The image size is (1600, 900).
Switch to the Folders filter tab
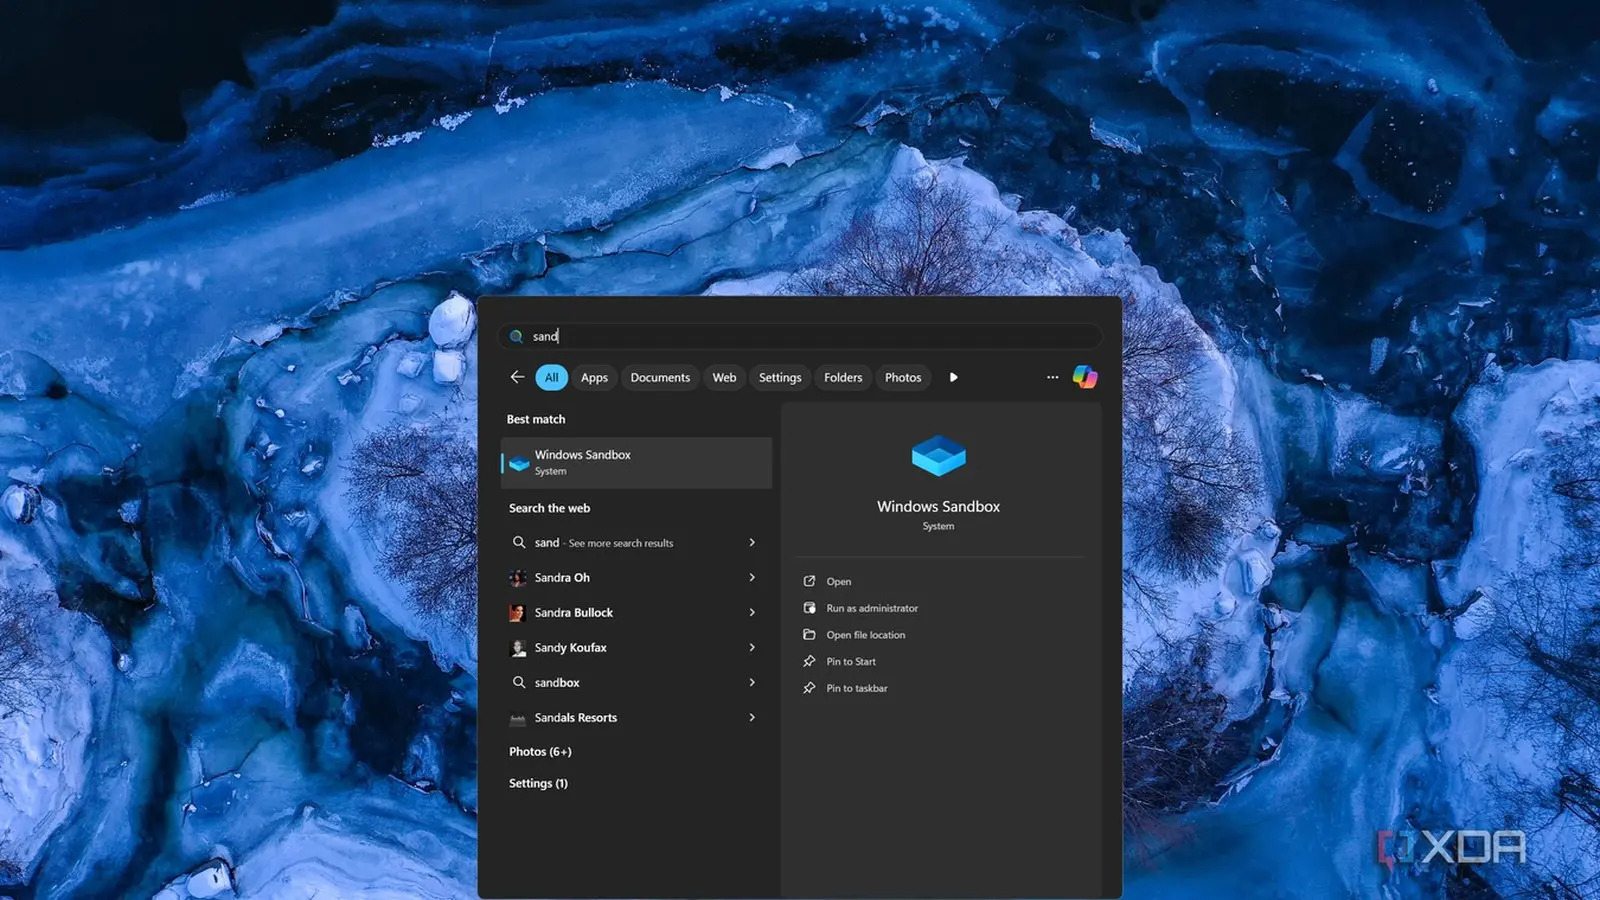point(843,377)
